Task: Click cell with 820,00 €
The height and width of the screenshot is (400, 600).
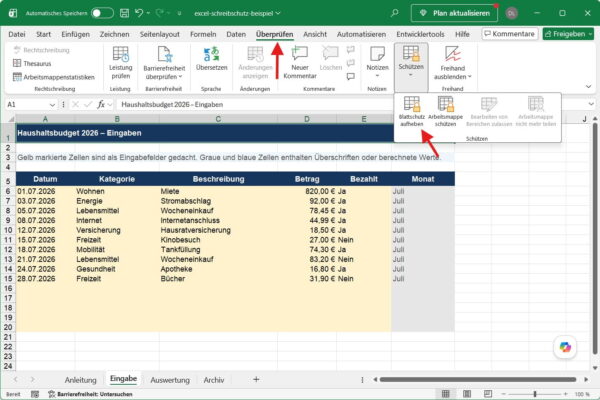Action: coord(307,191)
